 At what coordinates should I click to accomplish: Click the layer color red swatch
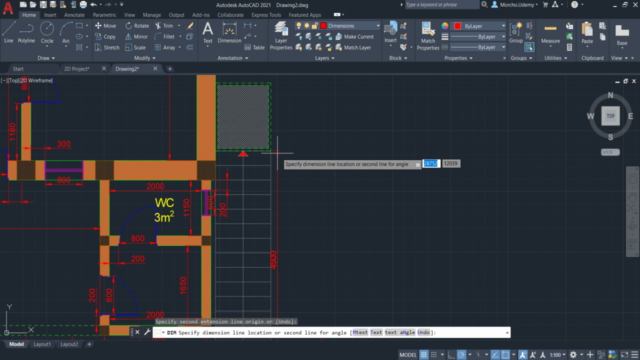point(323,26)
